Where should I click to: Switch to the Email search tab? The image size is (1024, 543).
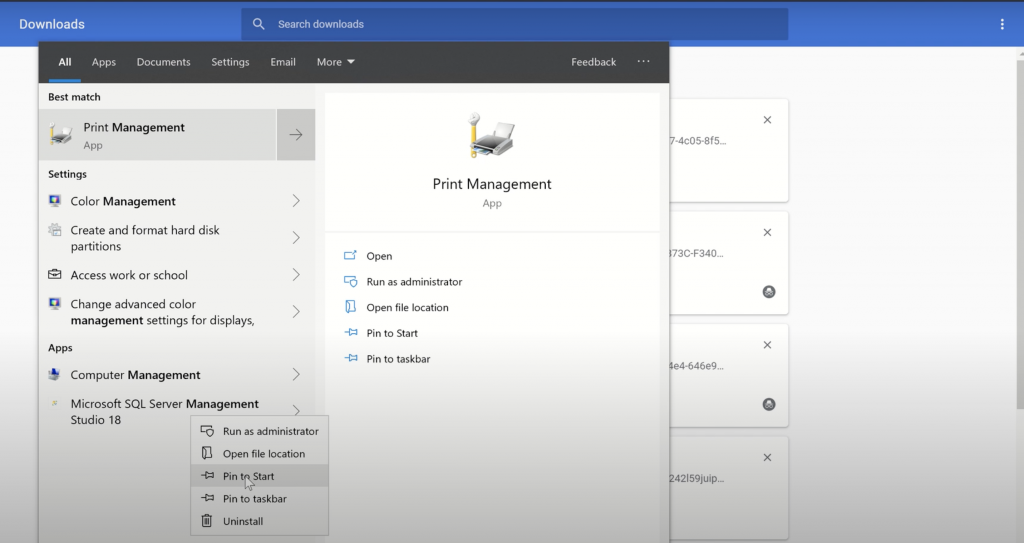(x=283, y=62)
